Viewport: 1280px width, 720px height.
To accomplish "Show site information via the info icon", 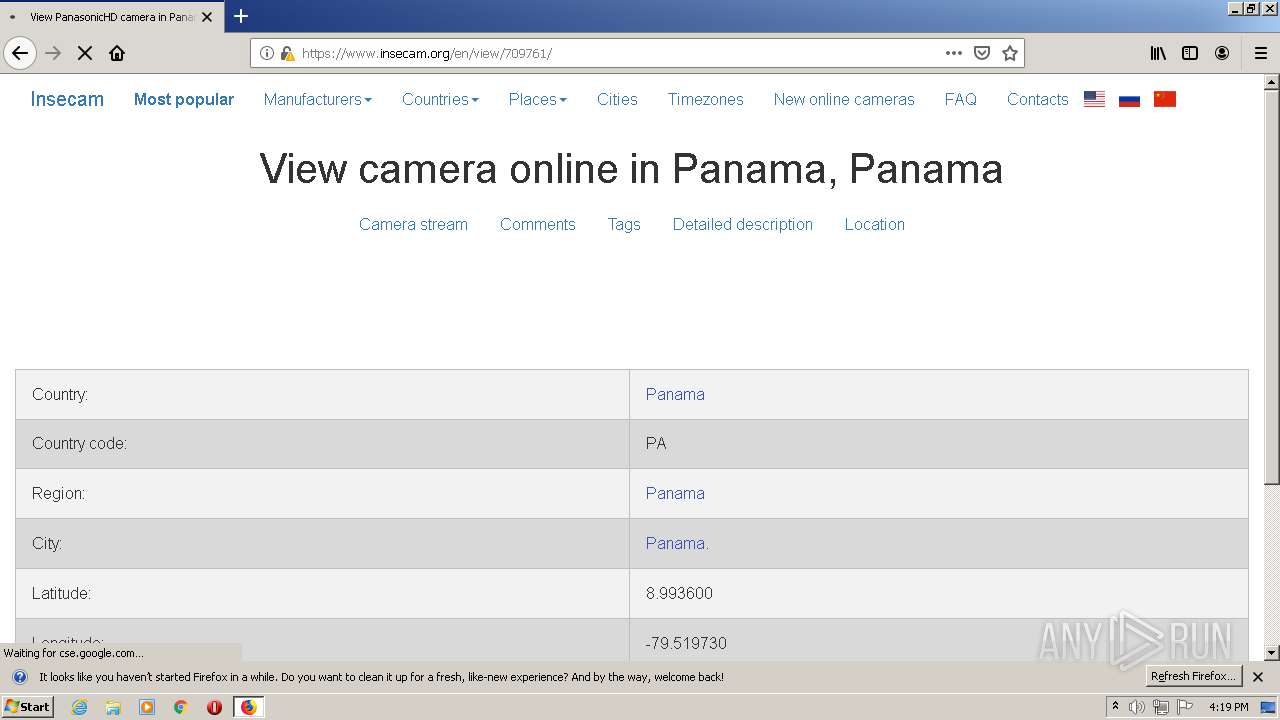I will (x=267, y=53).
